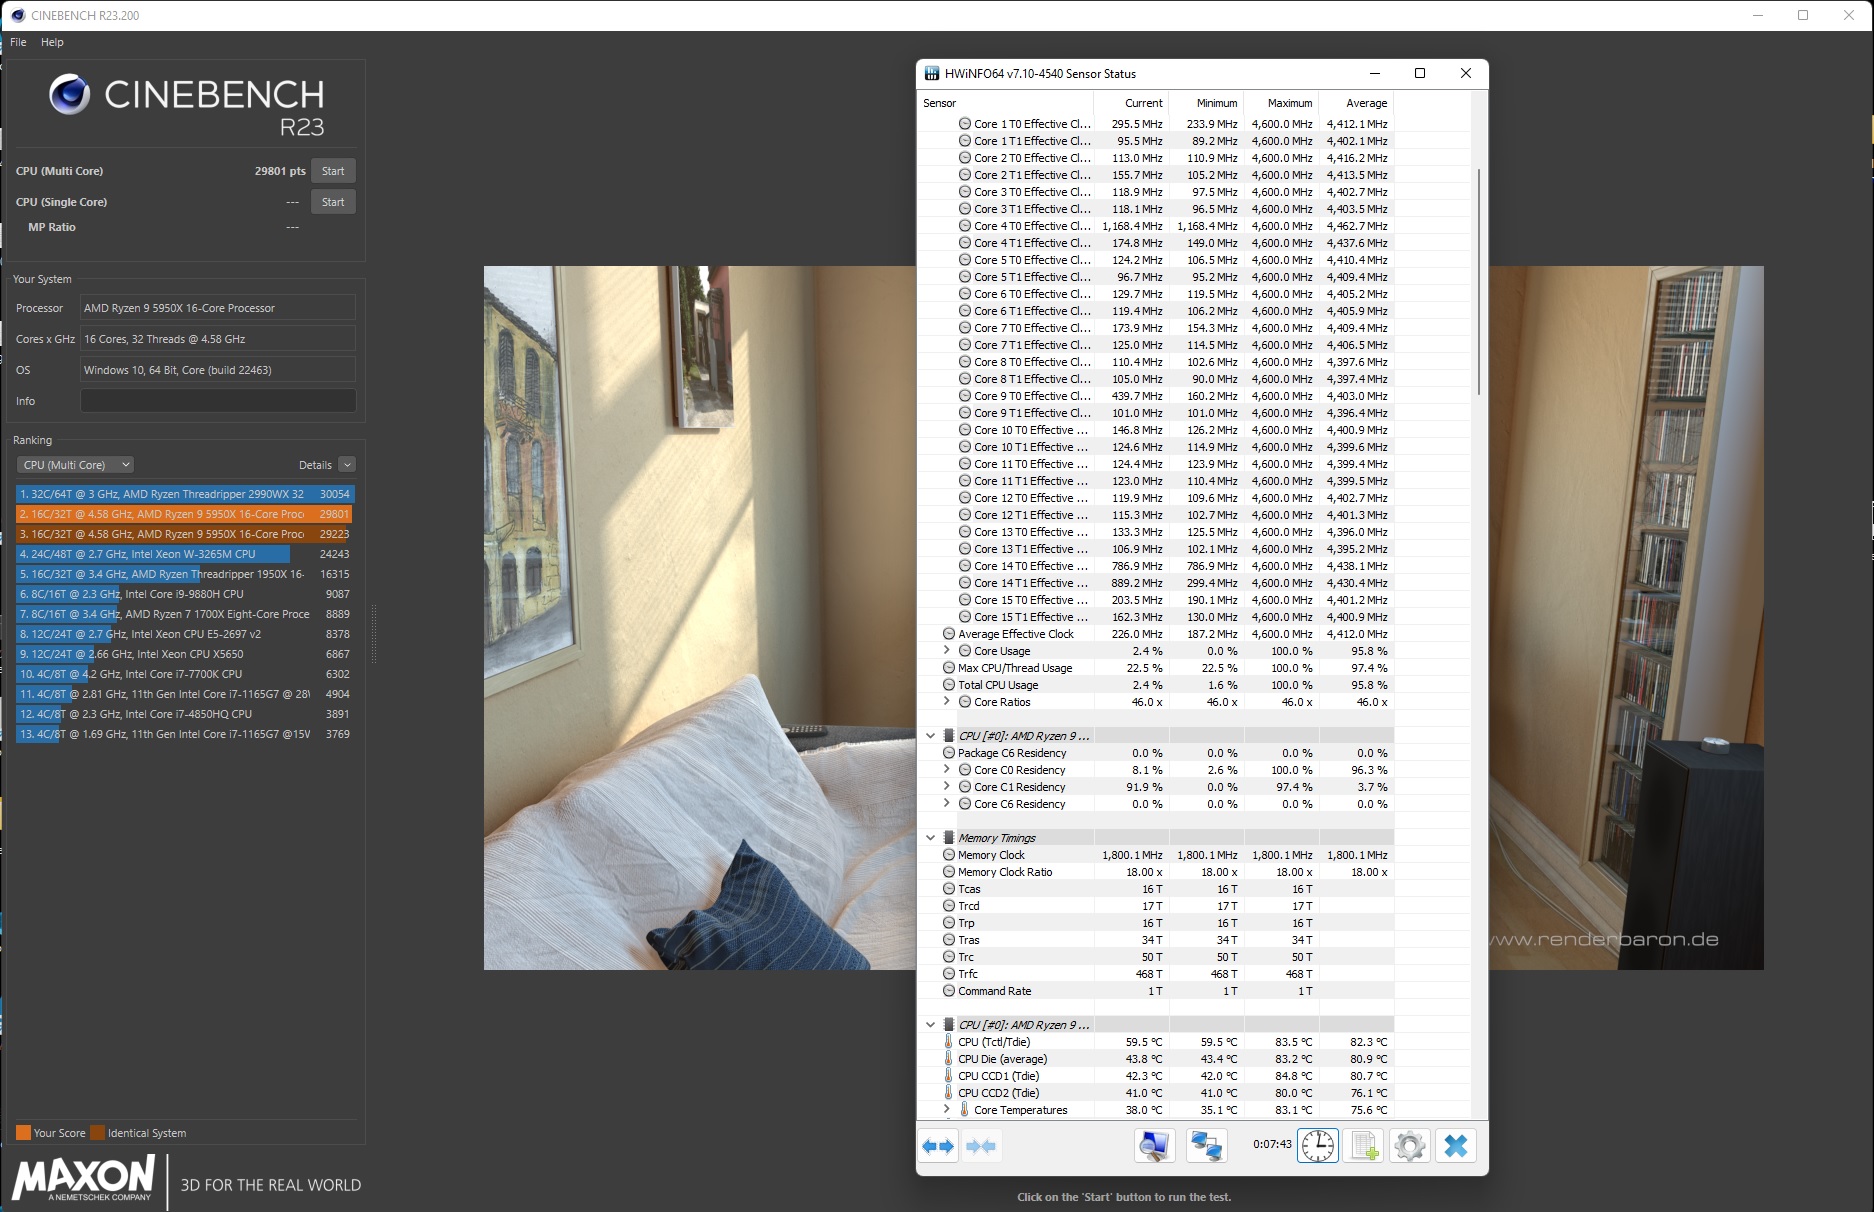Click the sensor icon beside Package C6 Residency

pos(949,753)
